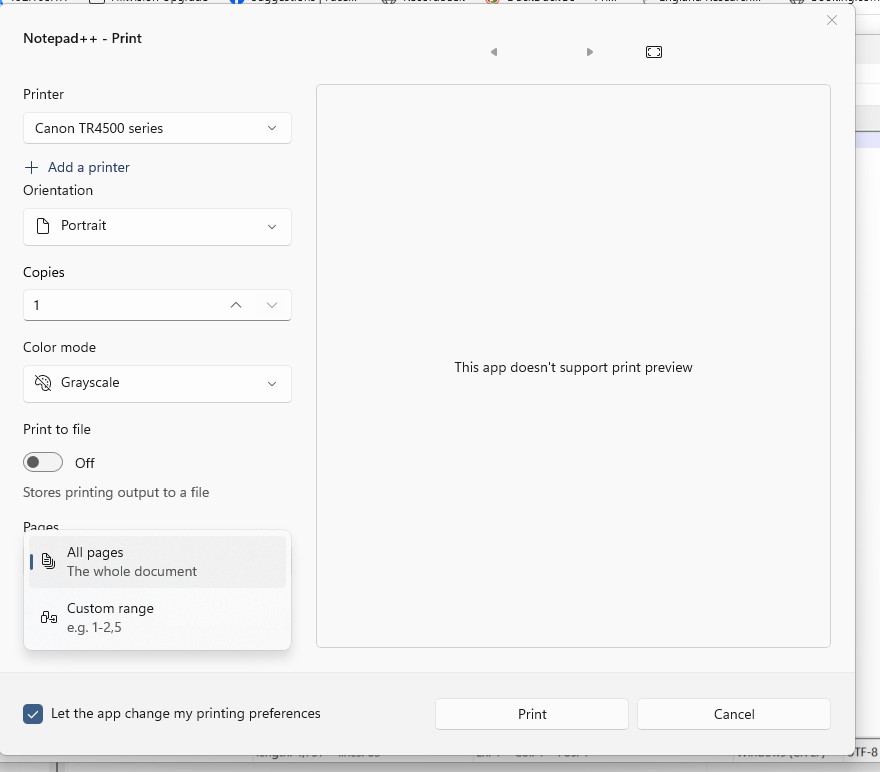
Task: Click the print preview pane
Action: click(573, 366)
